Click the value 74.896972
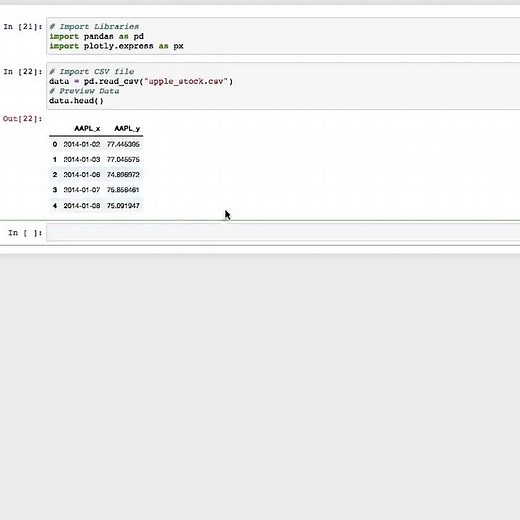Image resolution: width=520 pixels, height=520 pixels. 123,175
